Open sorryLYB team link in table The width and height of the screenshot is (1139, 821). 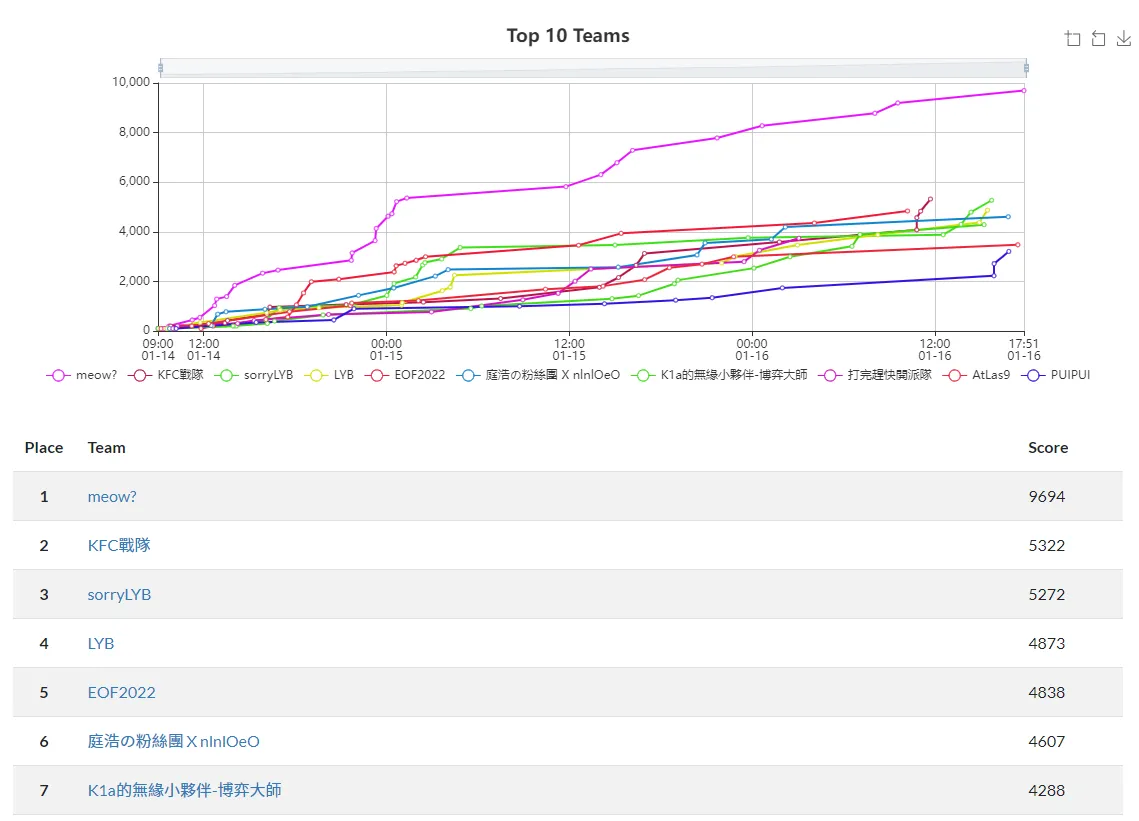(x=119, y=594)
